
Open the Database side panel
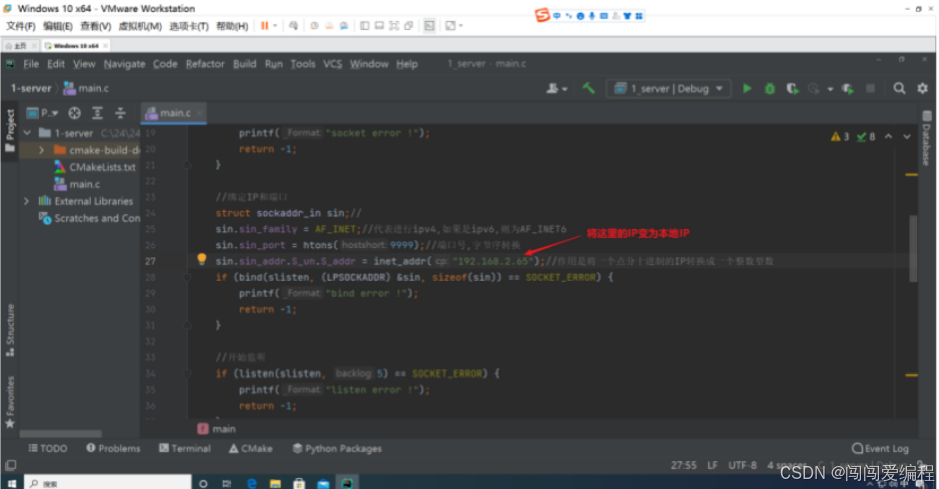926,138
